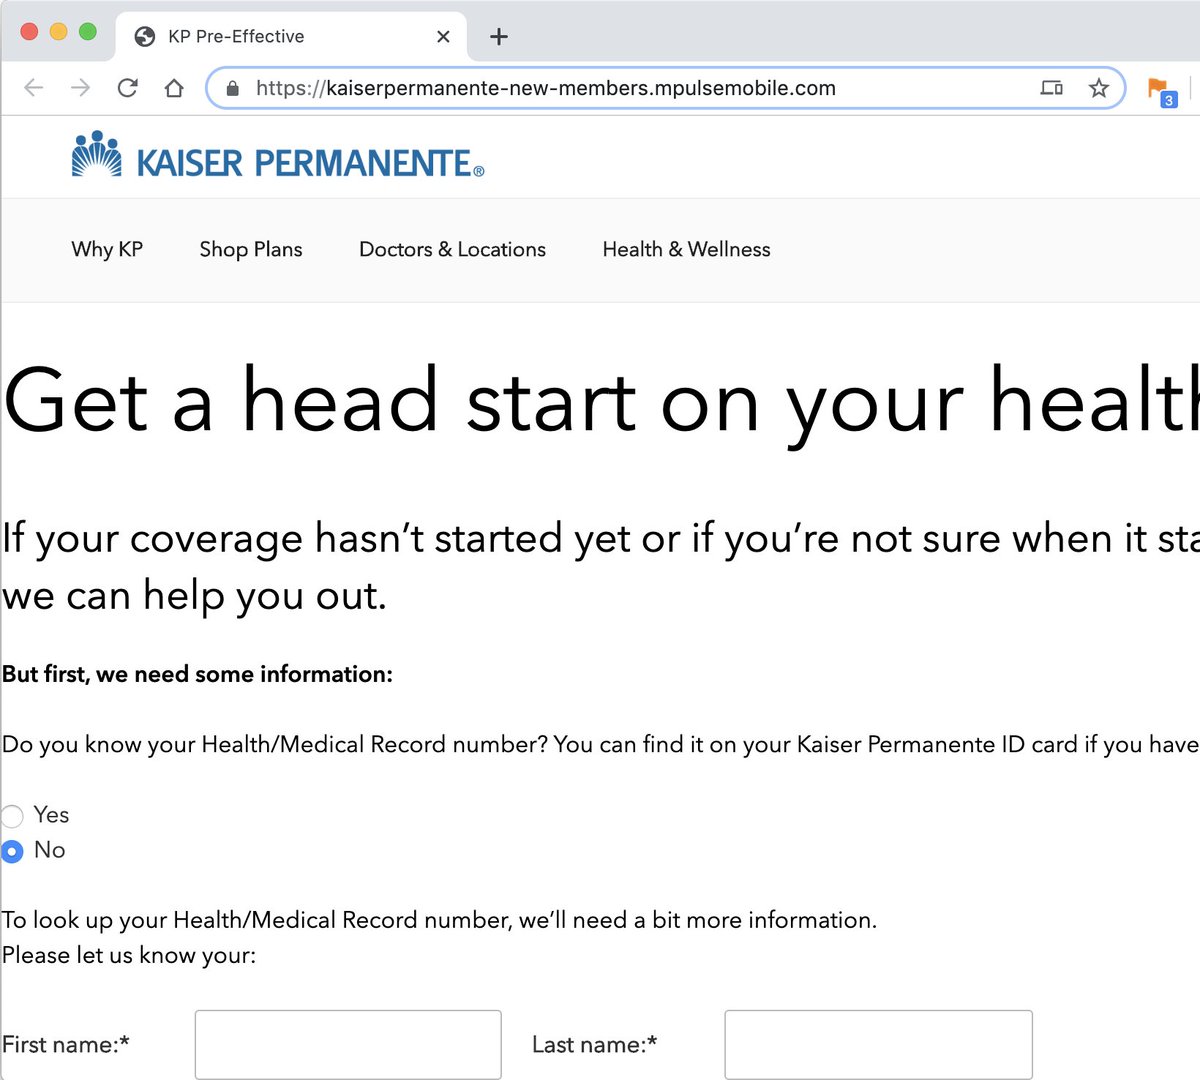The image size is (1200, 1080).
Task: Select the No radio button
Action: pyautogui.click(x=12, y=852)
